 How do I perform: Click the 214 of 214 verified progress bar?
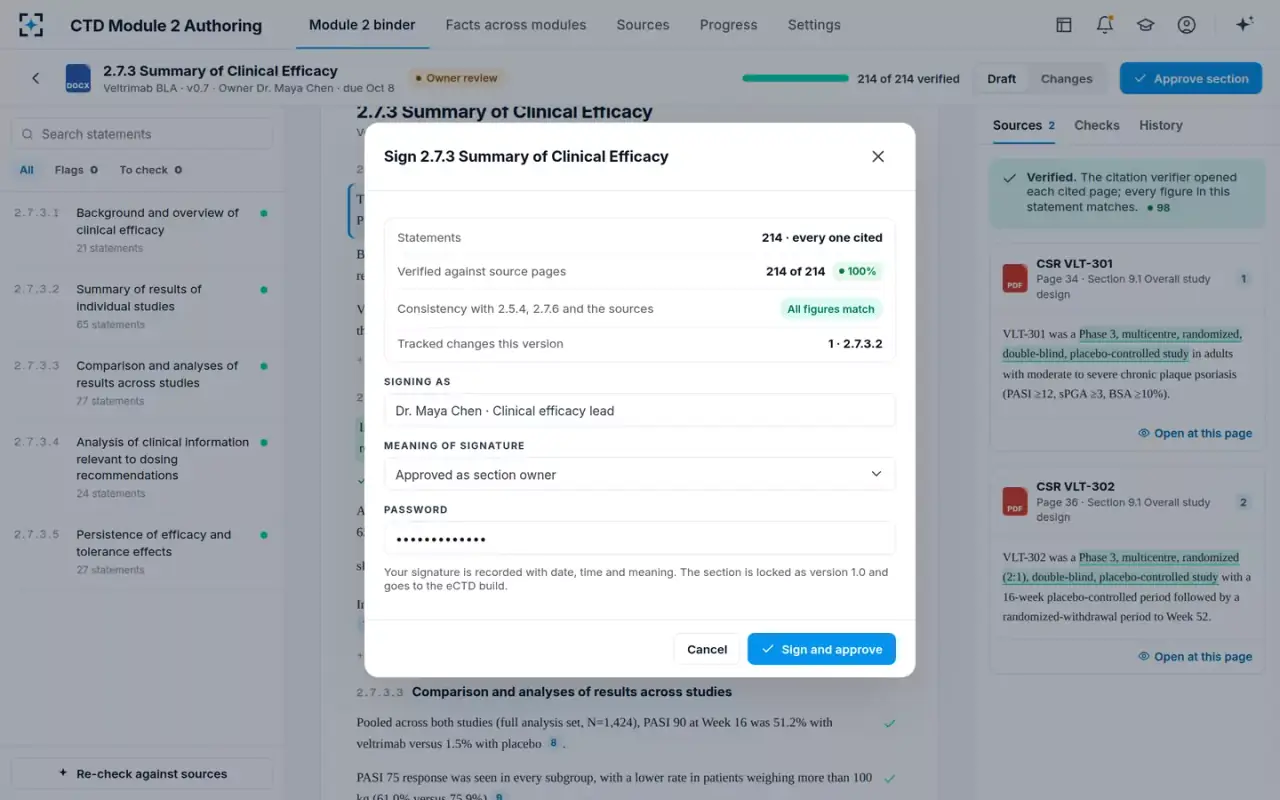coord(795,79)
